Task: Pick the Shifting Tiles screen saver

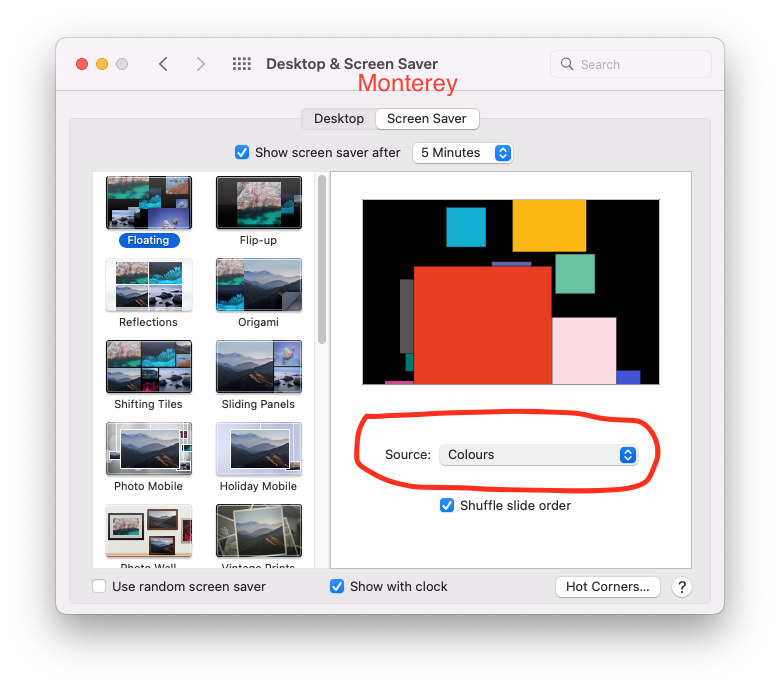Action: pyautogui.click(x=149, y=367)
